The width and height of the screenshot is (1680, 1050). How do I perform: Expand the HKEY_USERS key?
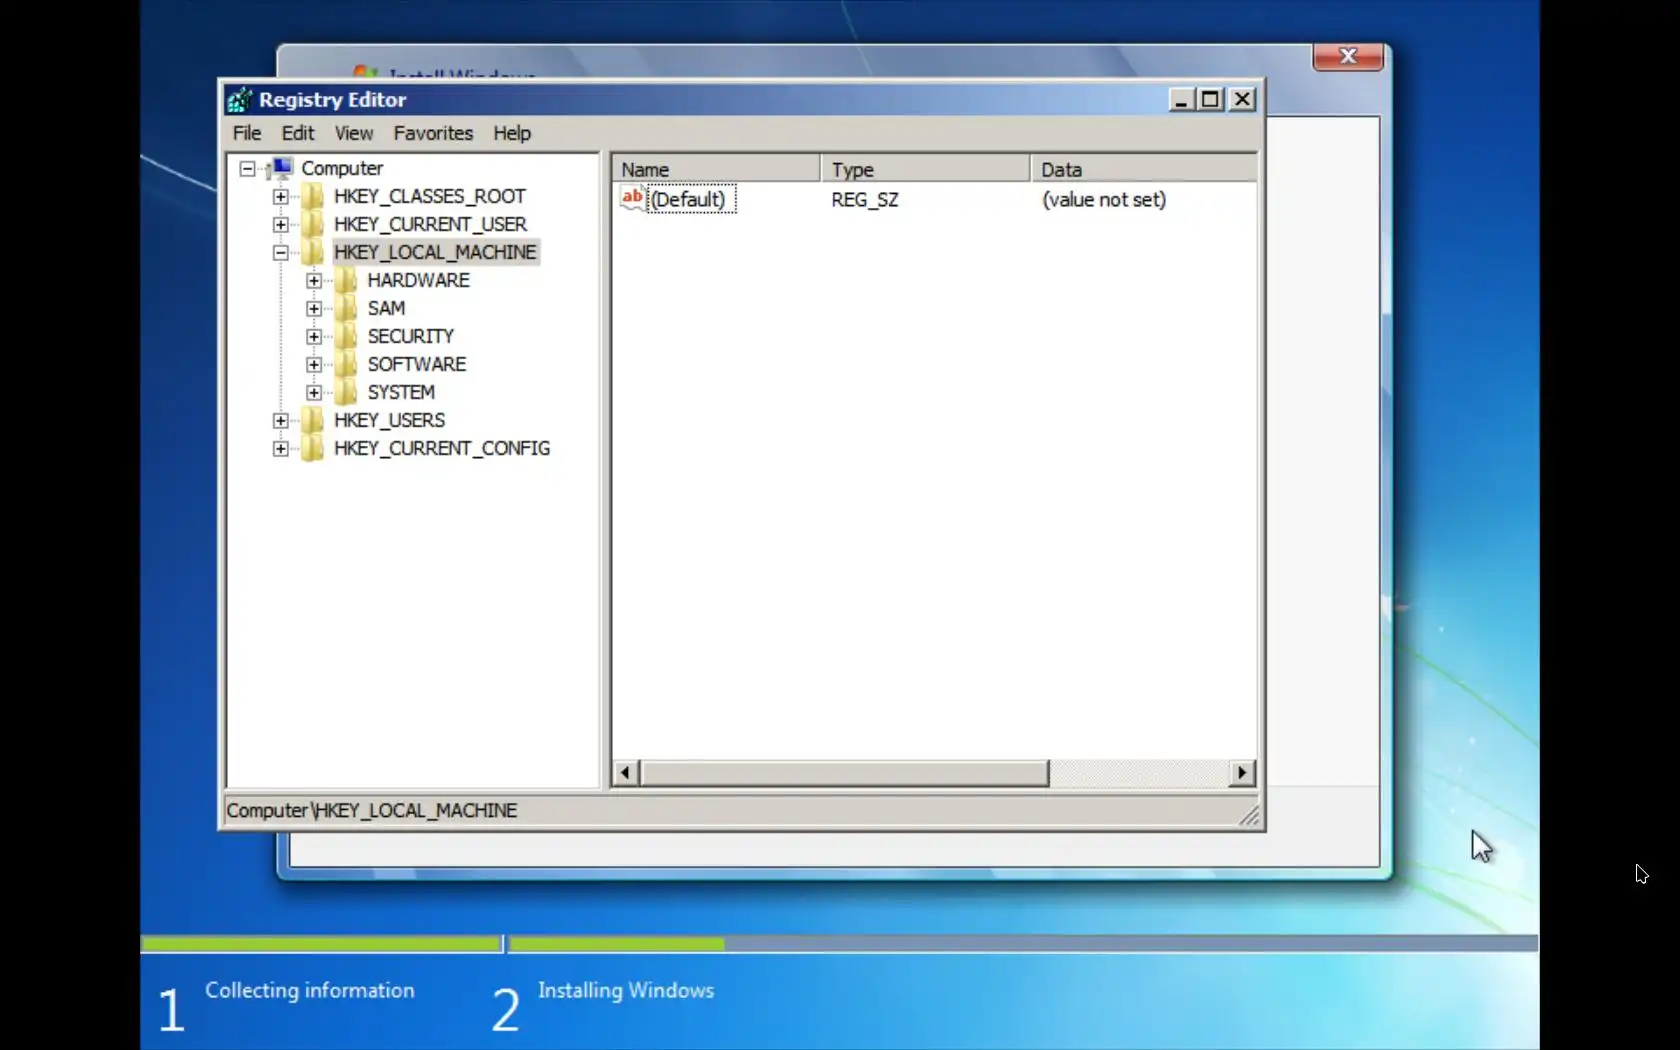(281, 421)
